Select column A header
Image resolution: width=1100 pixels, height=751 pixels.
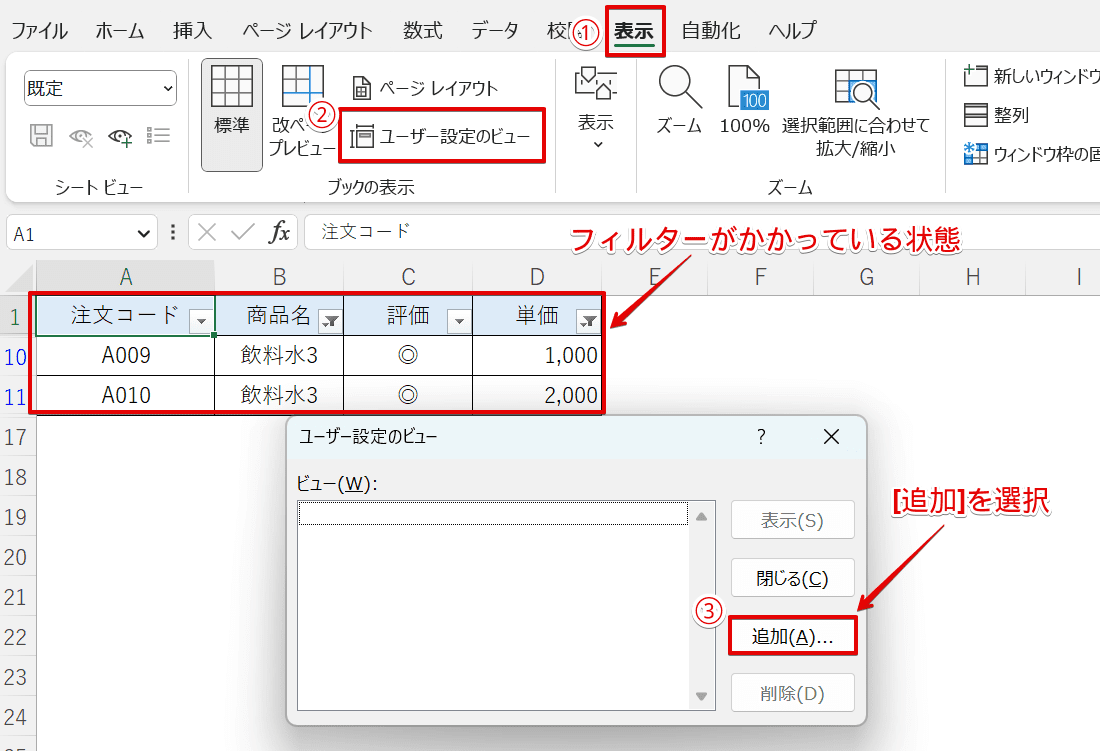pos(126,277)
